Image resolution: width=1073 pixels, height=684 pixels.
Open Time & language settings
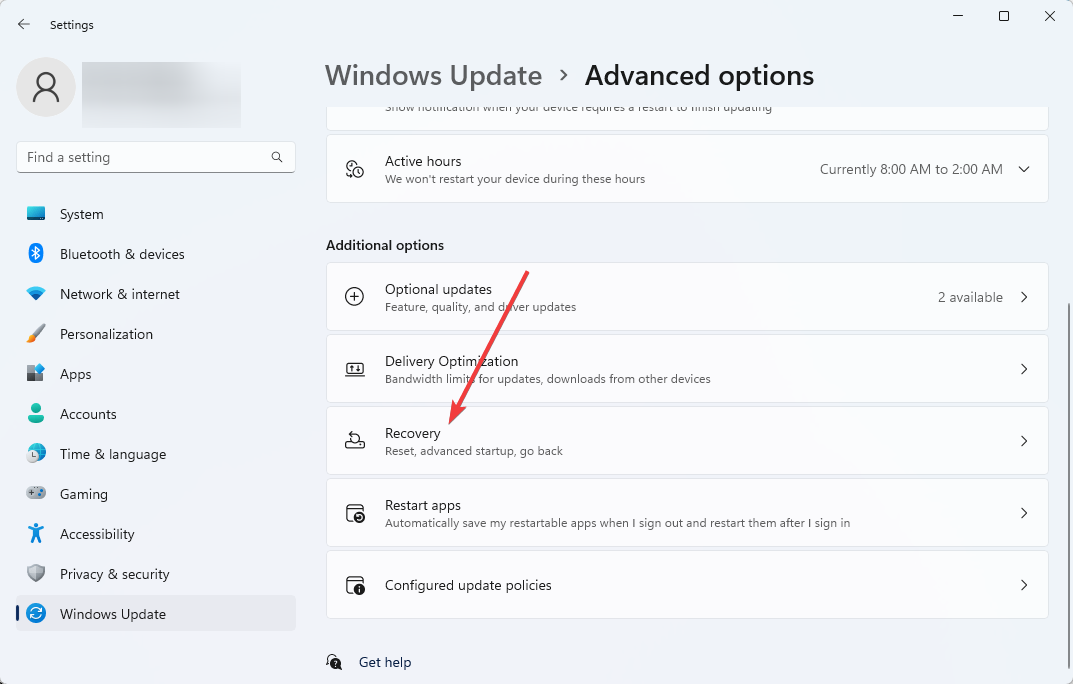click(x=156, y=453)
